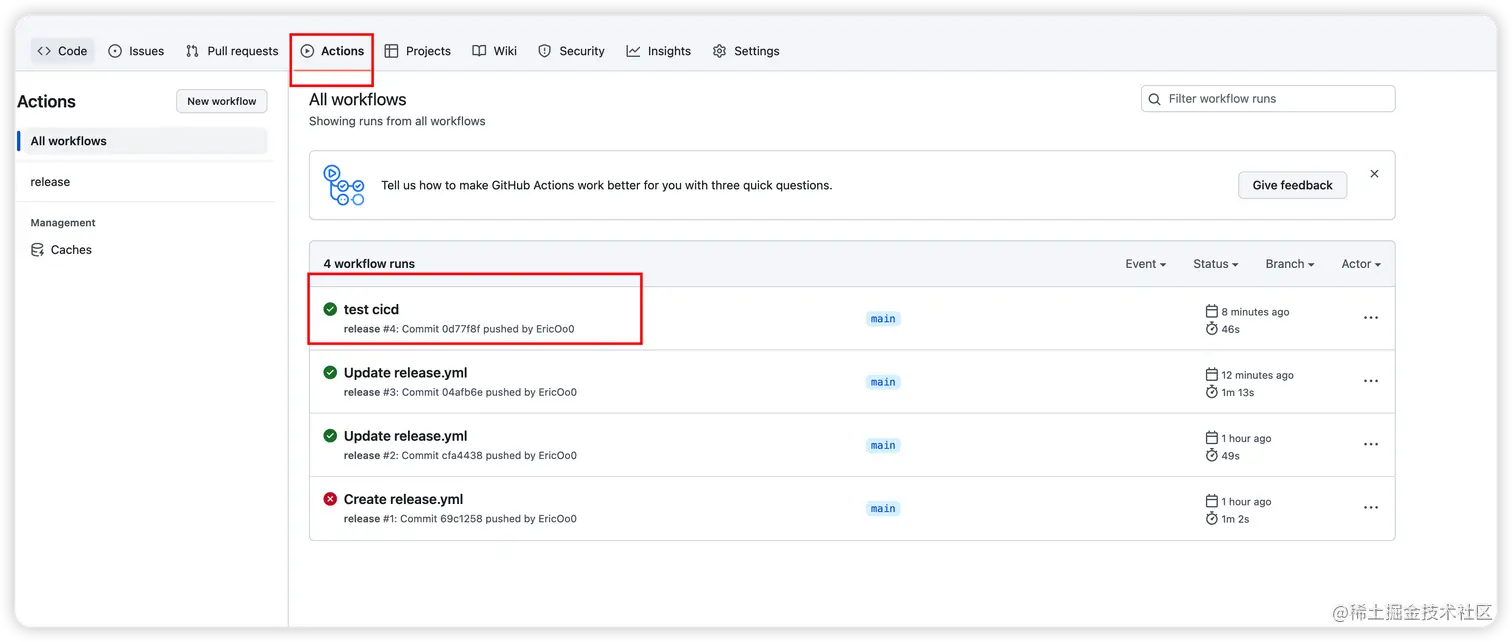Click the search magnifier icon
This screenshot has width=1512, height=642.
(x=1155, y=99)
